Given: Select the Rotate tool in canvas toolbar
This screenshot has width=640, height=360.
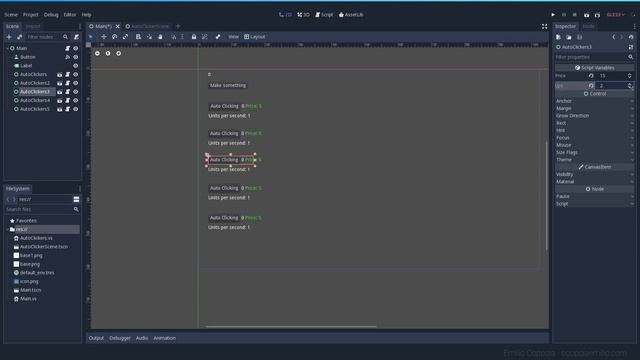Looking at the screenshot, I should (x=115, y=37).
